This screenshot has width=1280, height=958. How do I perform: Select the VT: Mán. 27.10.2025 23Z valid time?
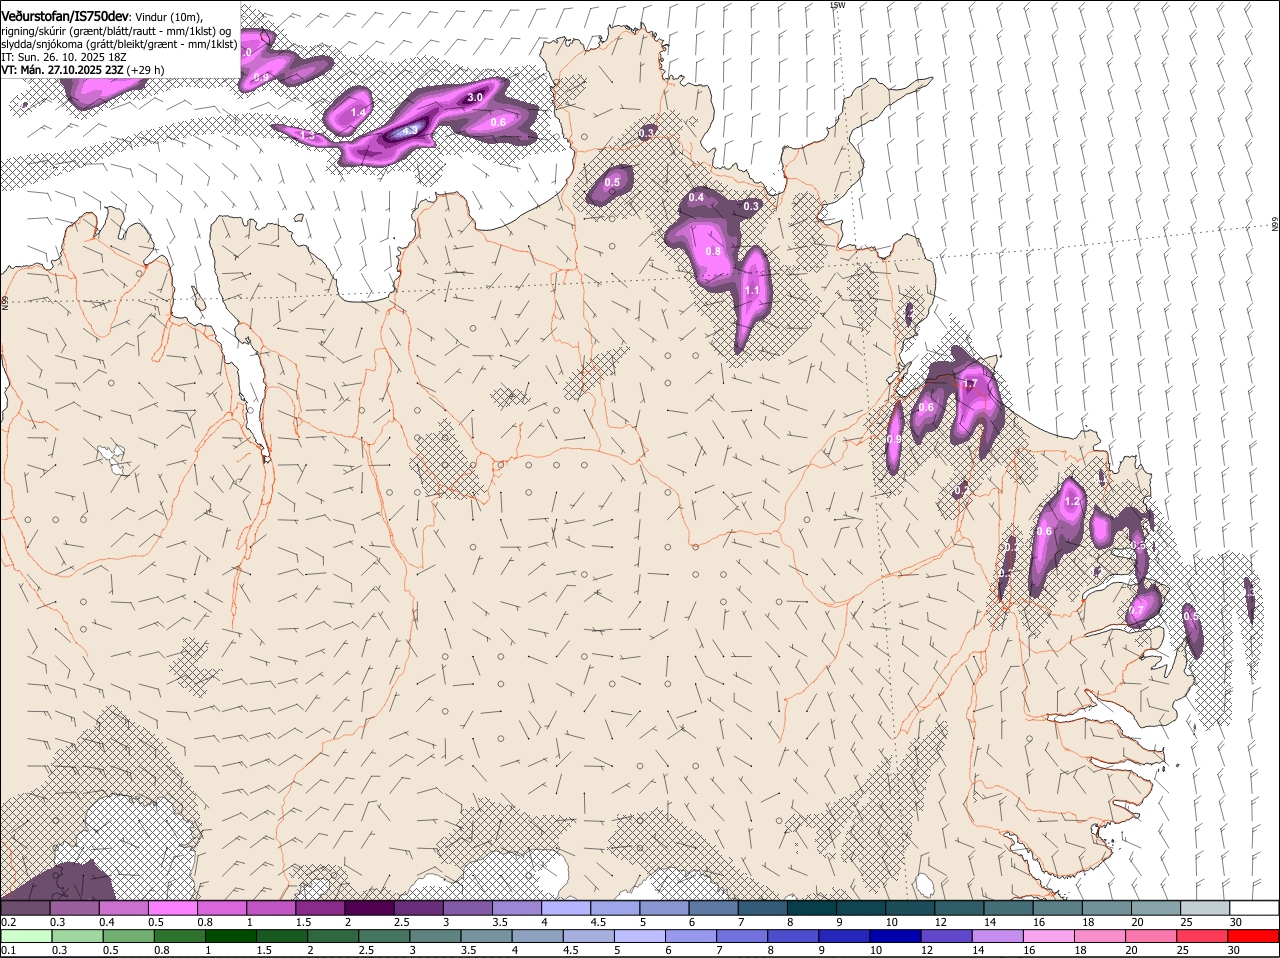[x=62, y=70]
